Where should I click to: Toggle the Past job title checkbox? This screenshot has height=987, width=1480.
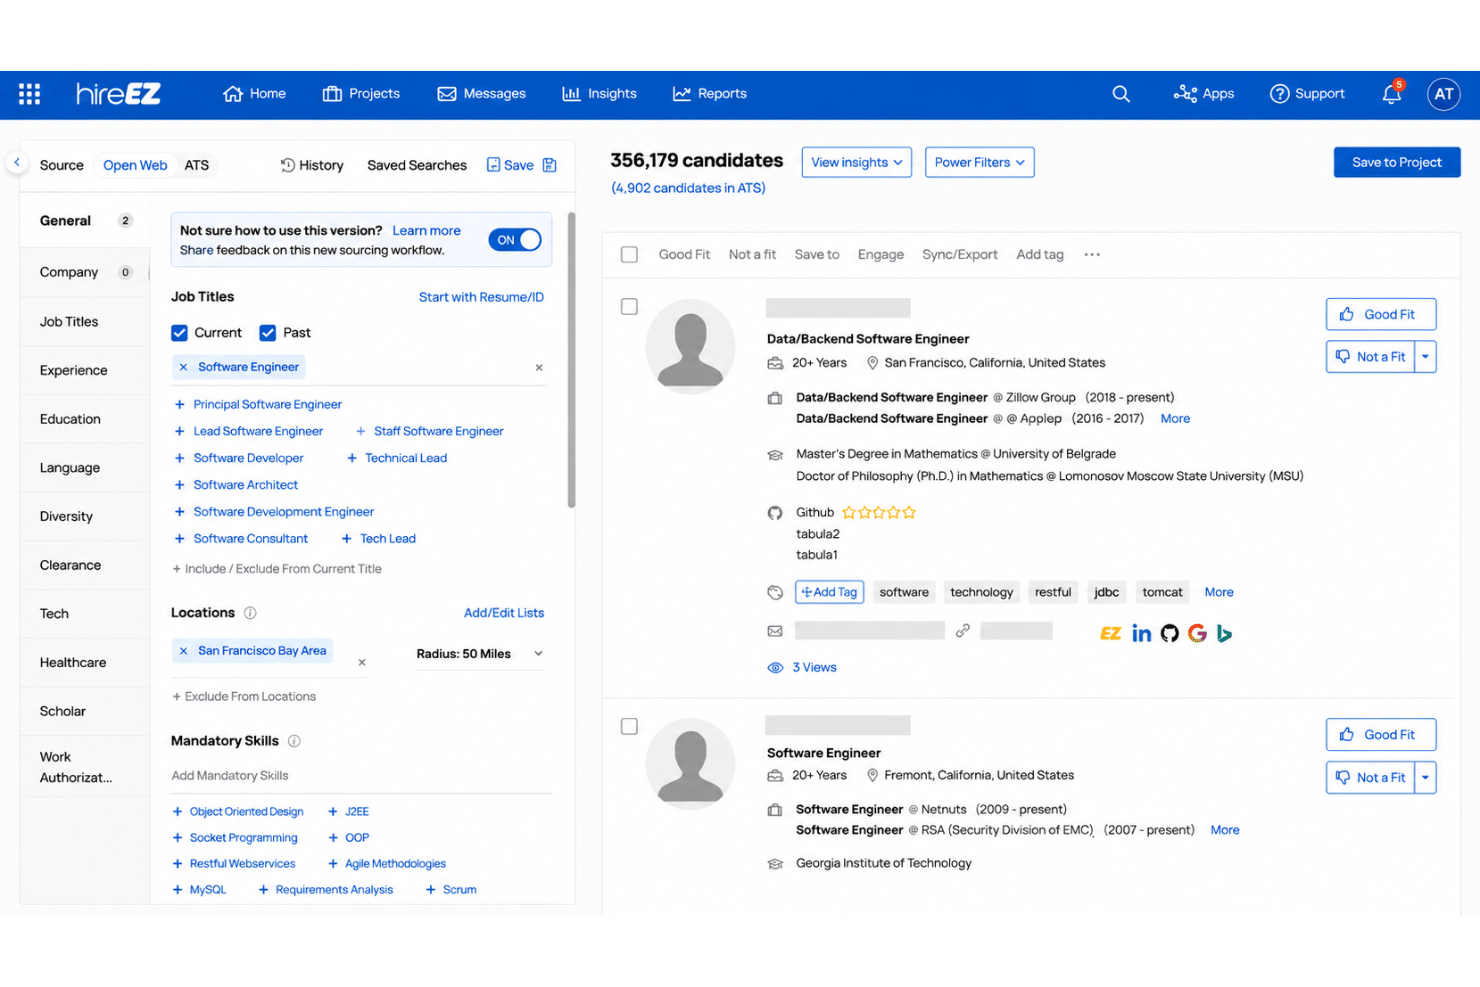coord(267,333)
